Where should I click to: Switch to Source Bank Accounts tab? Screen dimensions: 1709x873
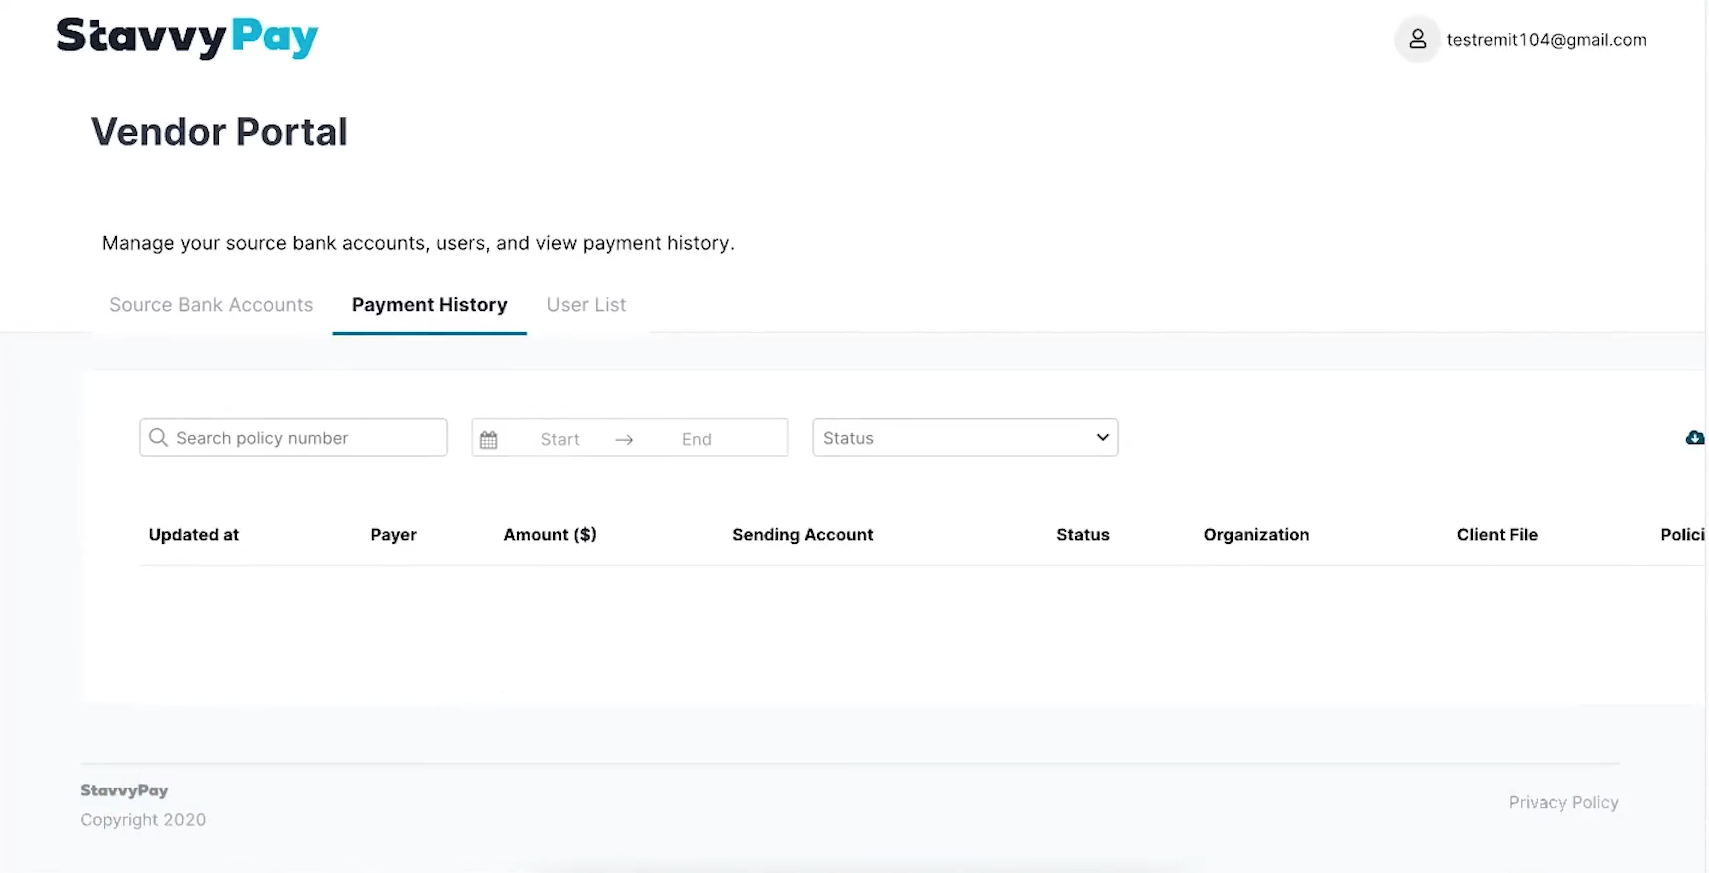211,305
